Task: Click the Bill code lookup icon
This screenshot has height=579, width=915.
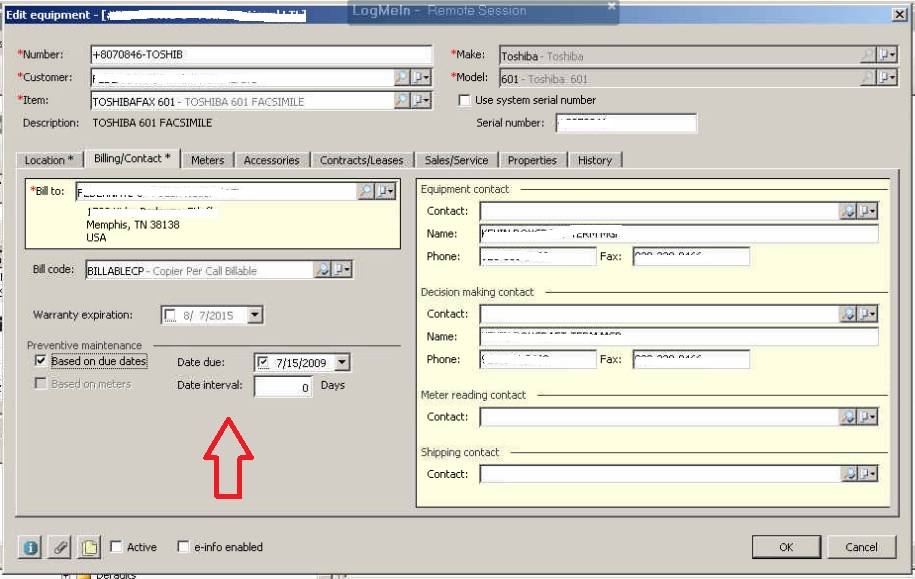Action: tap(323, 270)
